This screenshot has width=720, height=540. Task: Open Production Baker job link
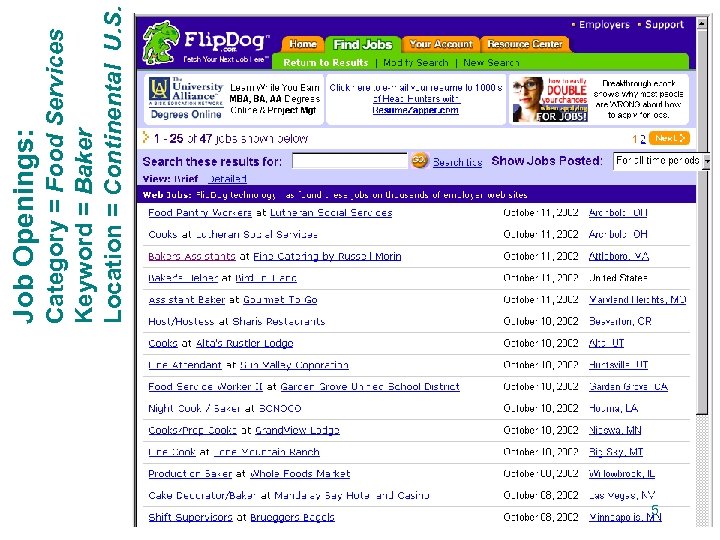point(190,474)
